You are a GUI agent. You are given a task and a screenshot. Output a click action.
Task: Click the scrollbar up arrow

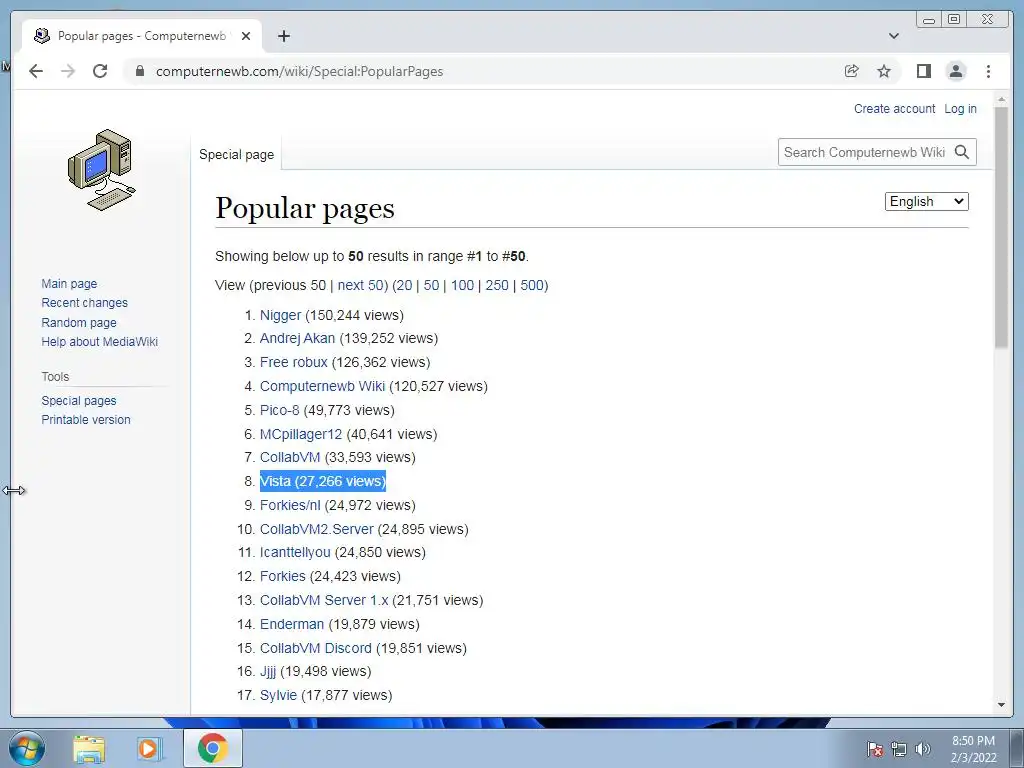click(x=1002, y=100)
